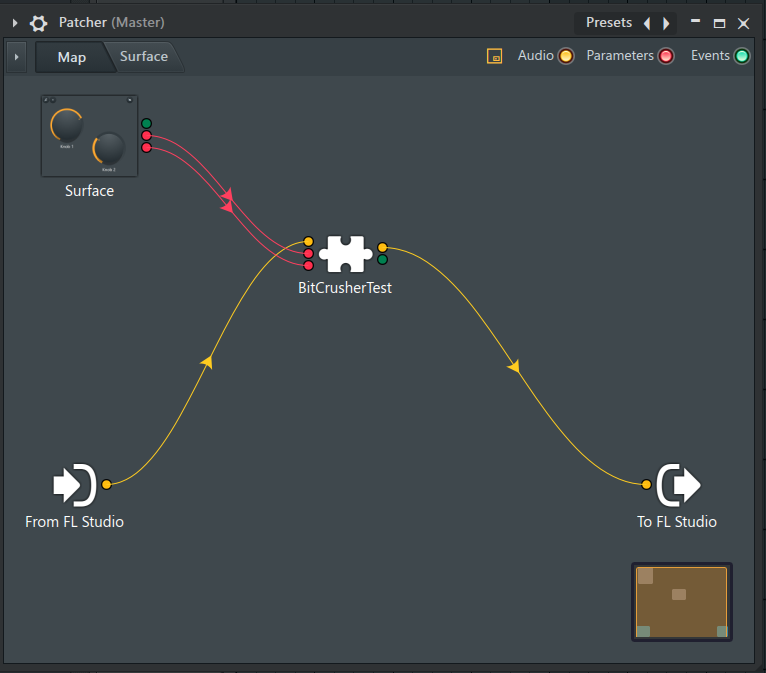Click Surface module green events output port

point(147,124)
